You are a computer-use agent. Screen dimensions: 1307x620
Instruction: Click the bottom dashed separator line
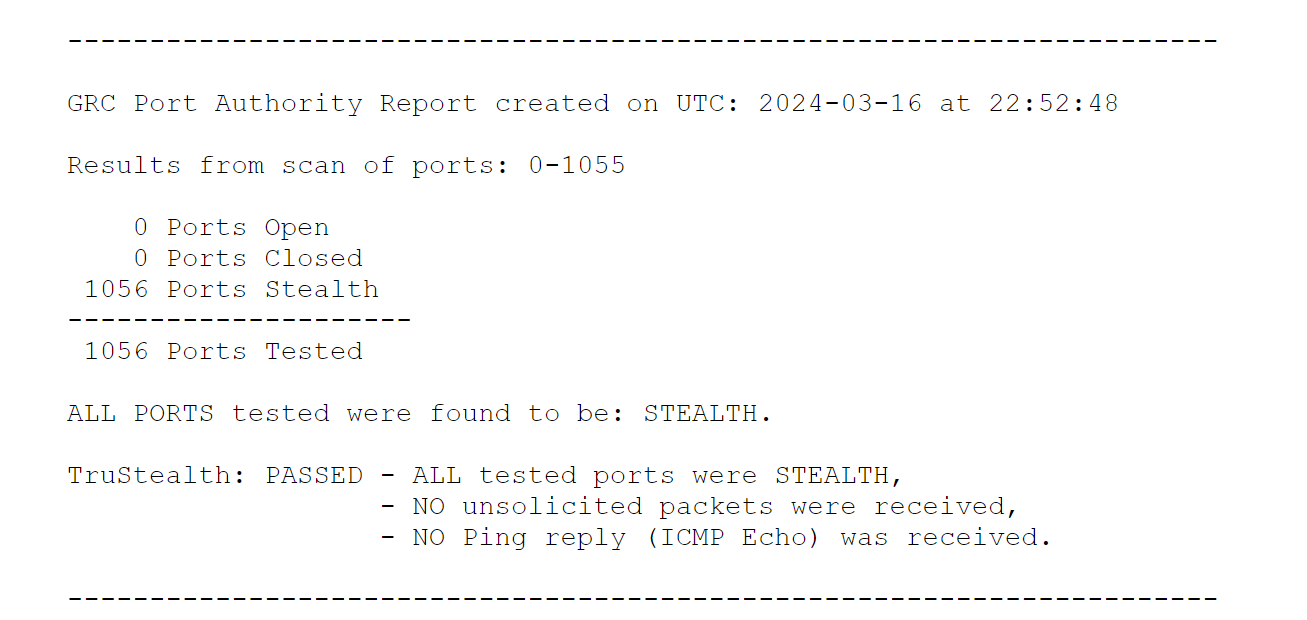642,600
